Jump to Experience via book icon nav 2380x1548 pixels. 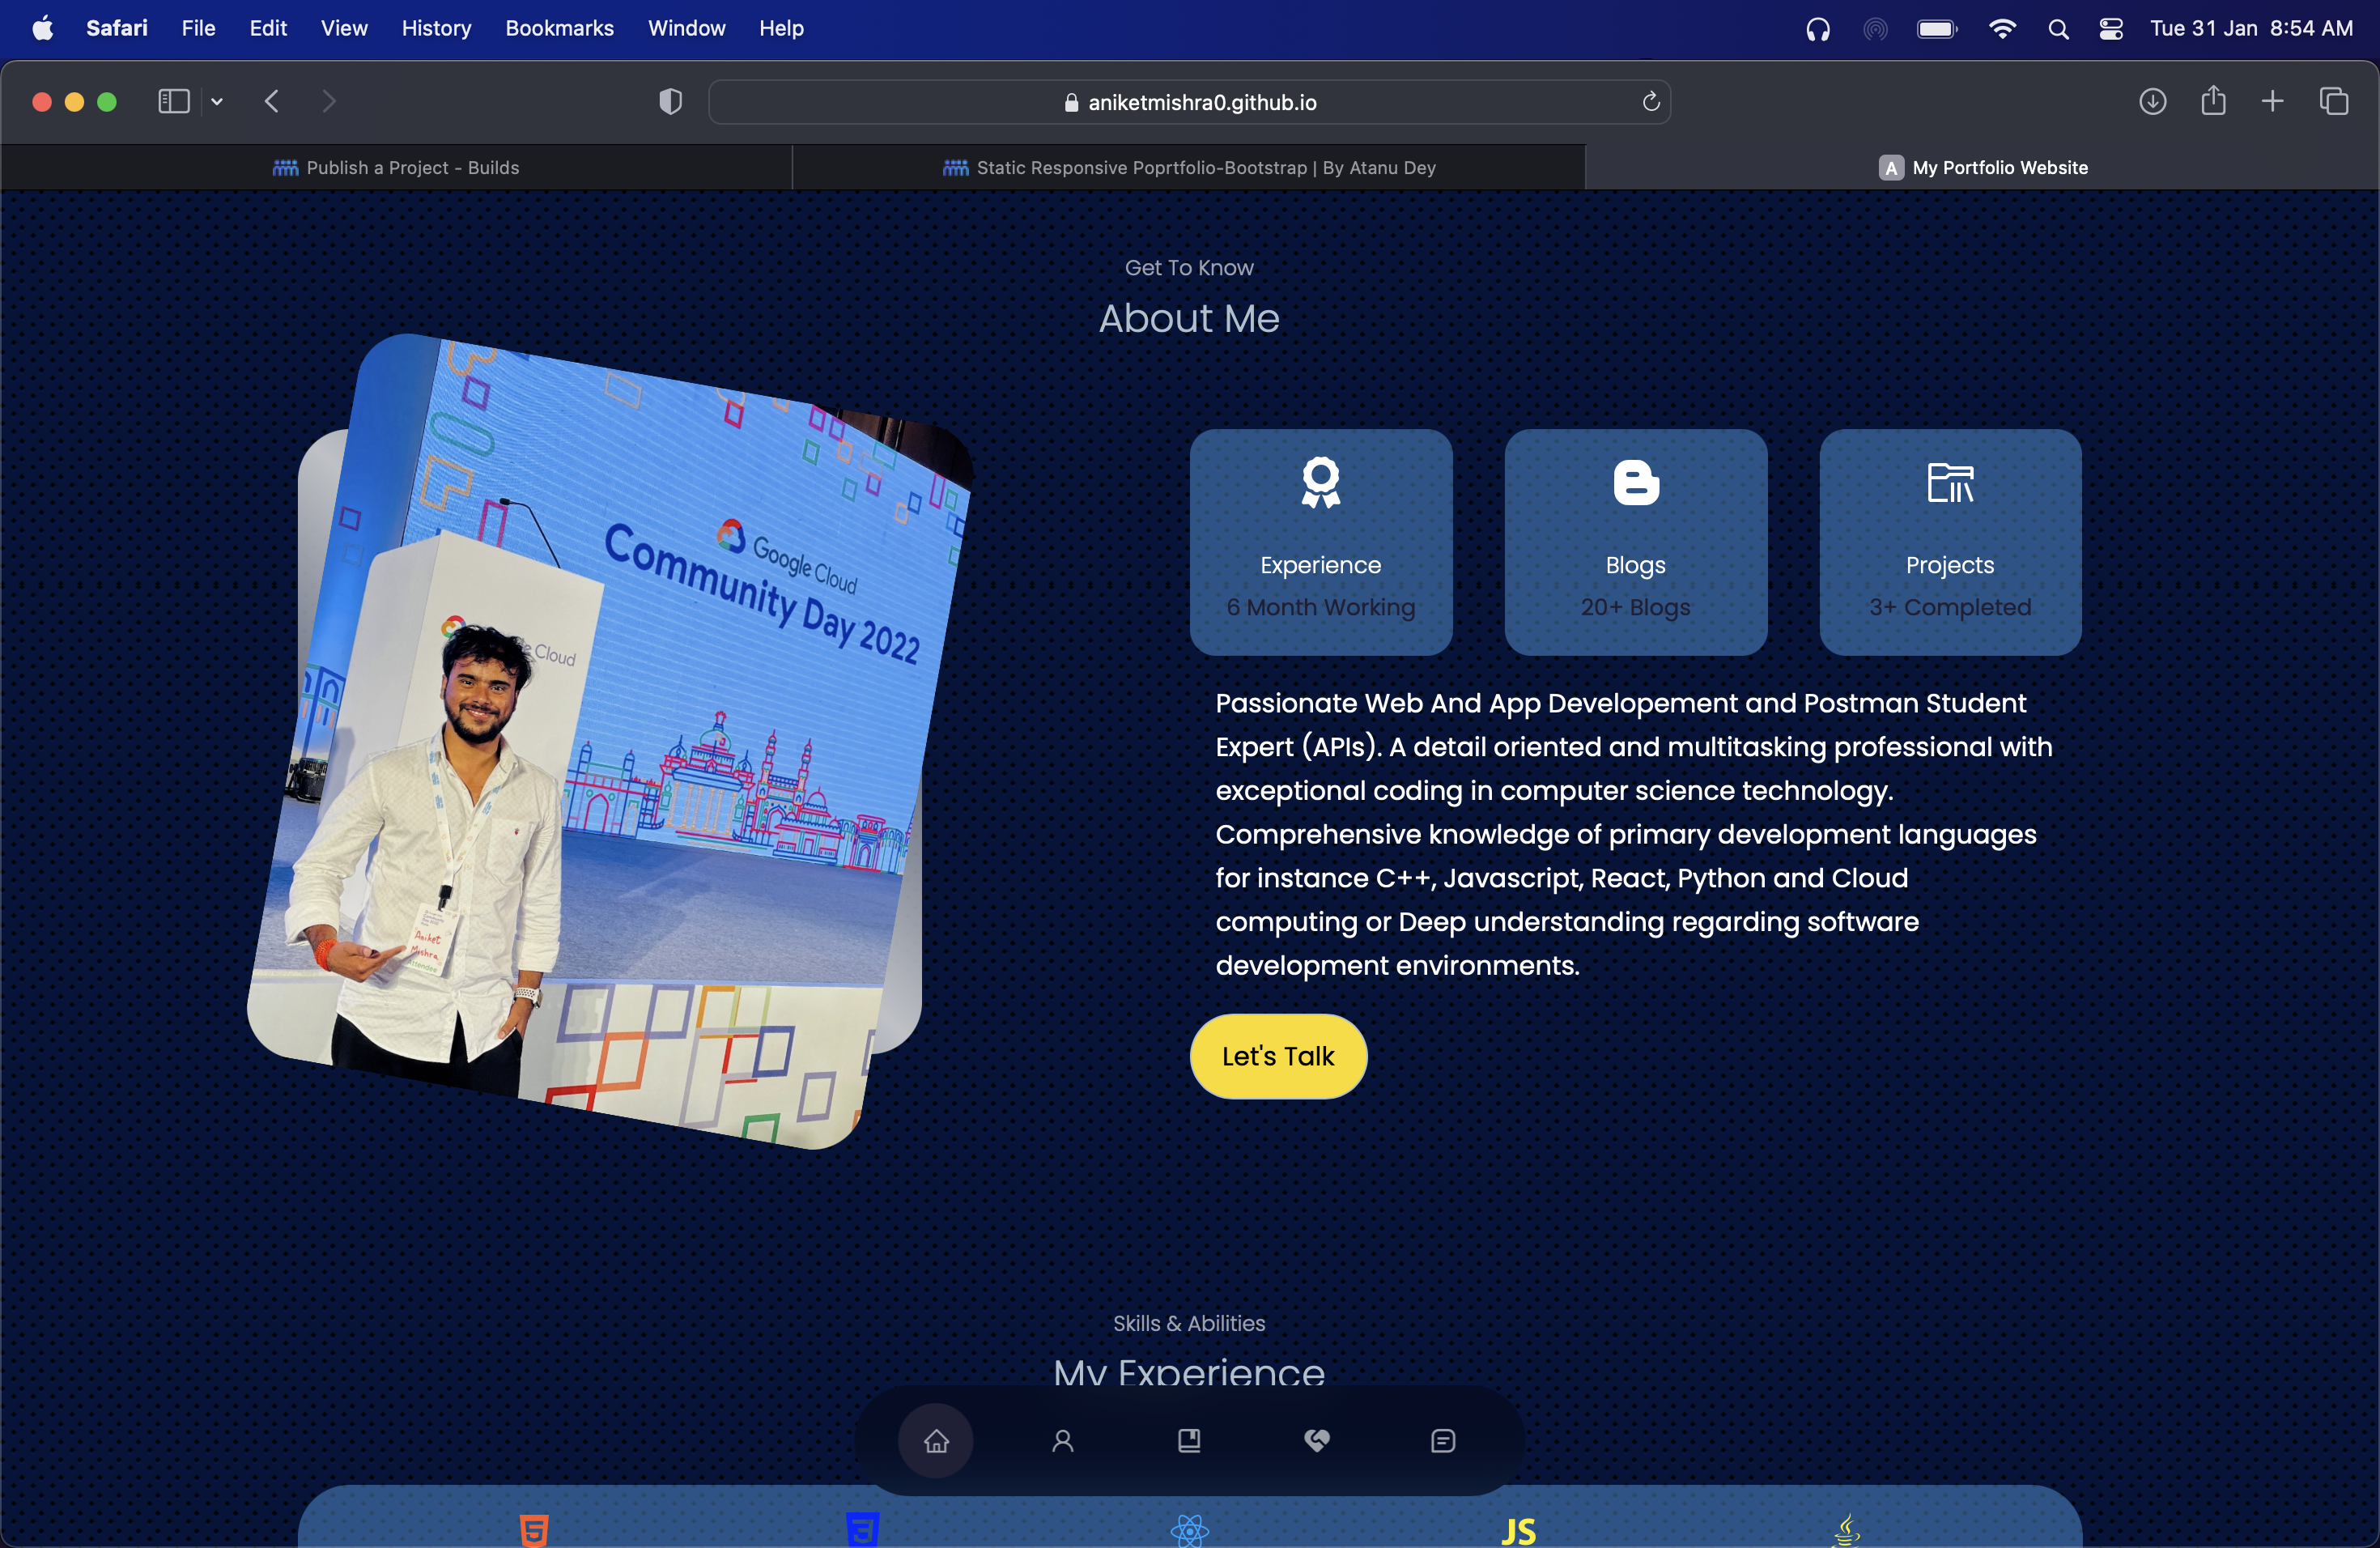1189,1440
